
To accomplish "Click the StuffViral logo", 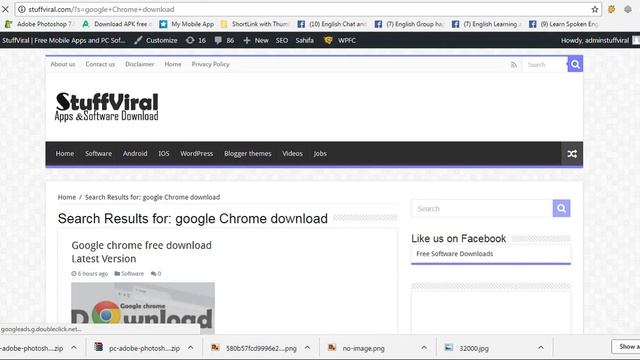I will coord(107,107).
